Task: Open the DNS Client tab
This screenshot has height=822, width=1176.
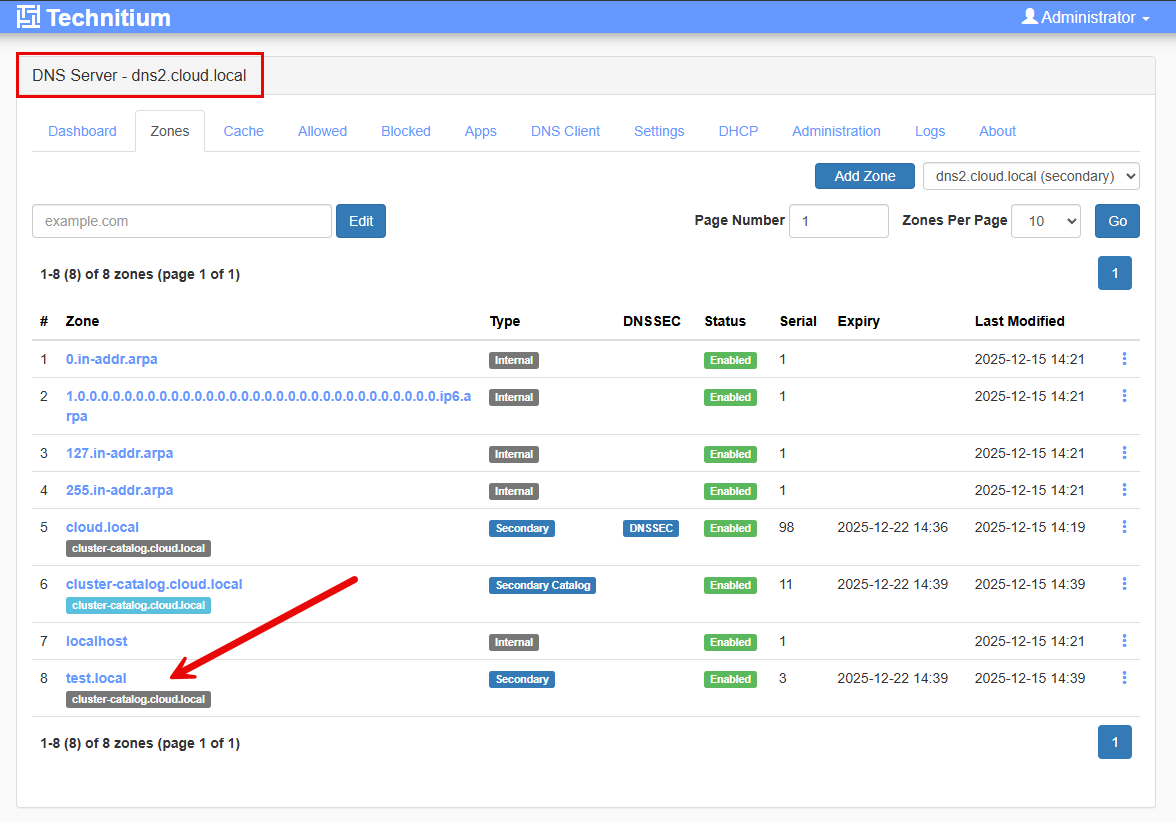Action: point(566,131)
